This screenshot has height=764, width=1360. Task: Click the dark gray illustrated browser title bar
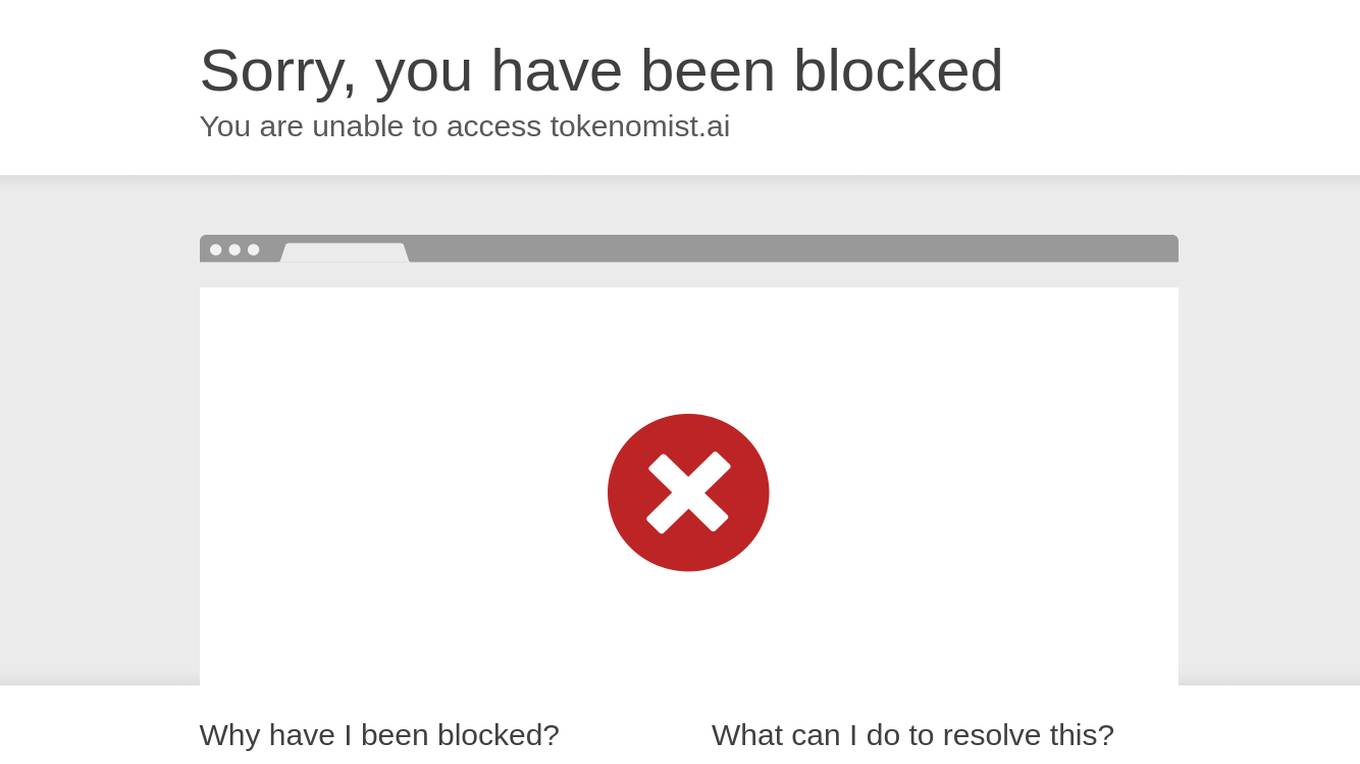click(689, 248)
